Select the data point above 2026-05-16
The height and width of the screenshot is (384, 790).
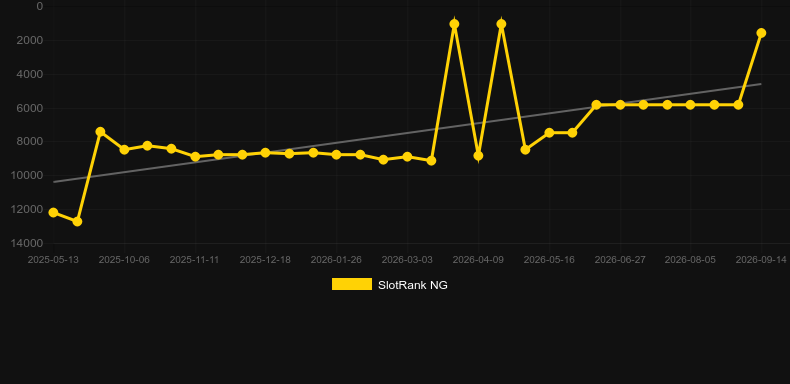(549, 133)
